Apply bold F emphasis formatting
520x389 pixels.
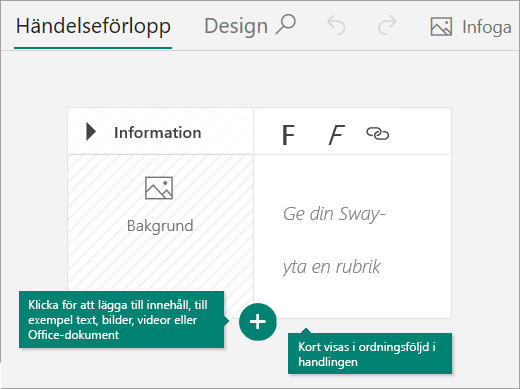pos(288,135)
